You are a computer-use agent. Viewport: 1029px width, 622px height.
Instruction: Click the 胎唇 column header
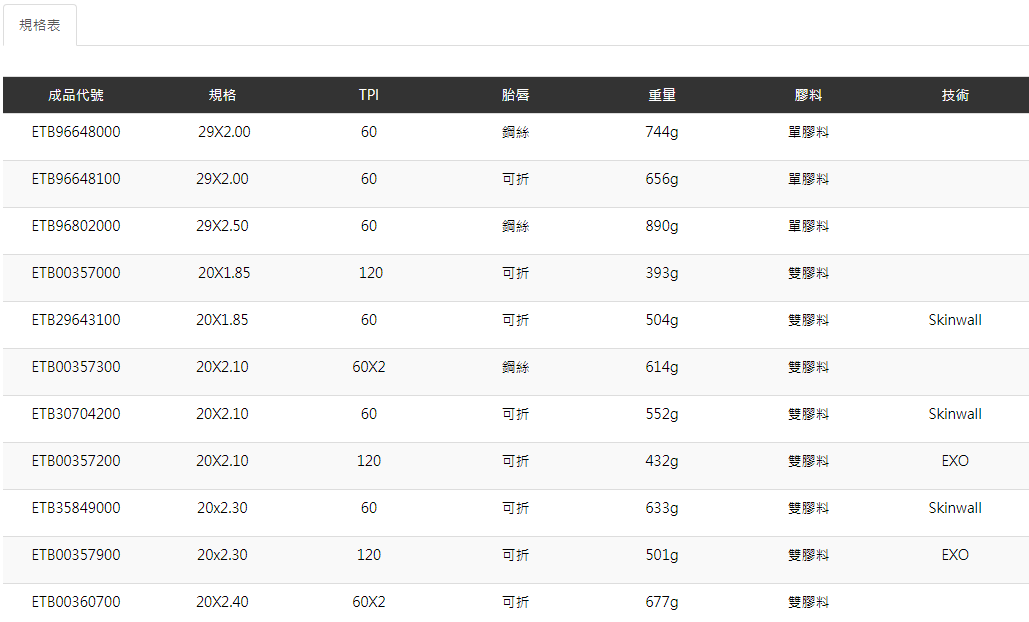[x=515, y=95]
